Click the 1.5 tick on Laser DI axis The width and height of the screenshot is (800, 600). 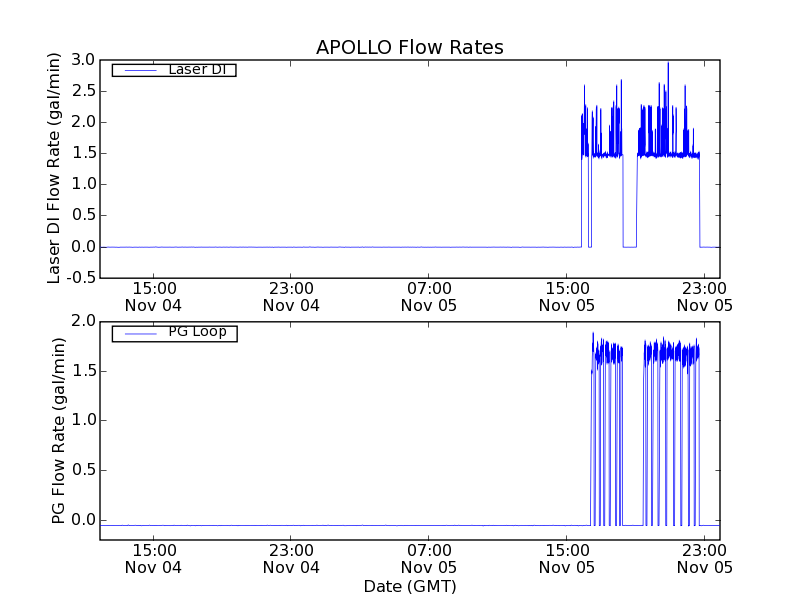83,153
